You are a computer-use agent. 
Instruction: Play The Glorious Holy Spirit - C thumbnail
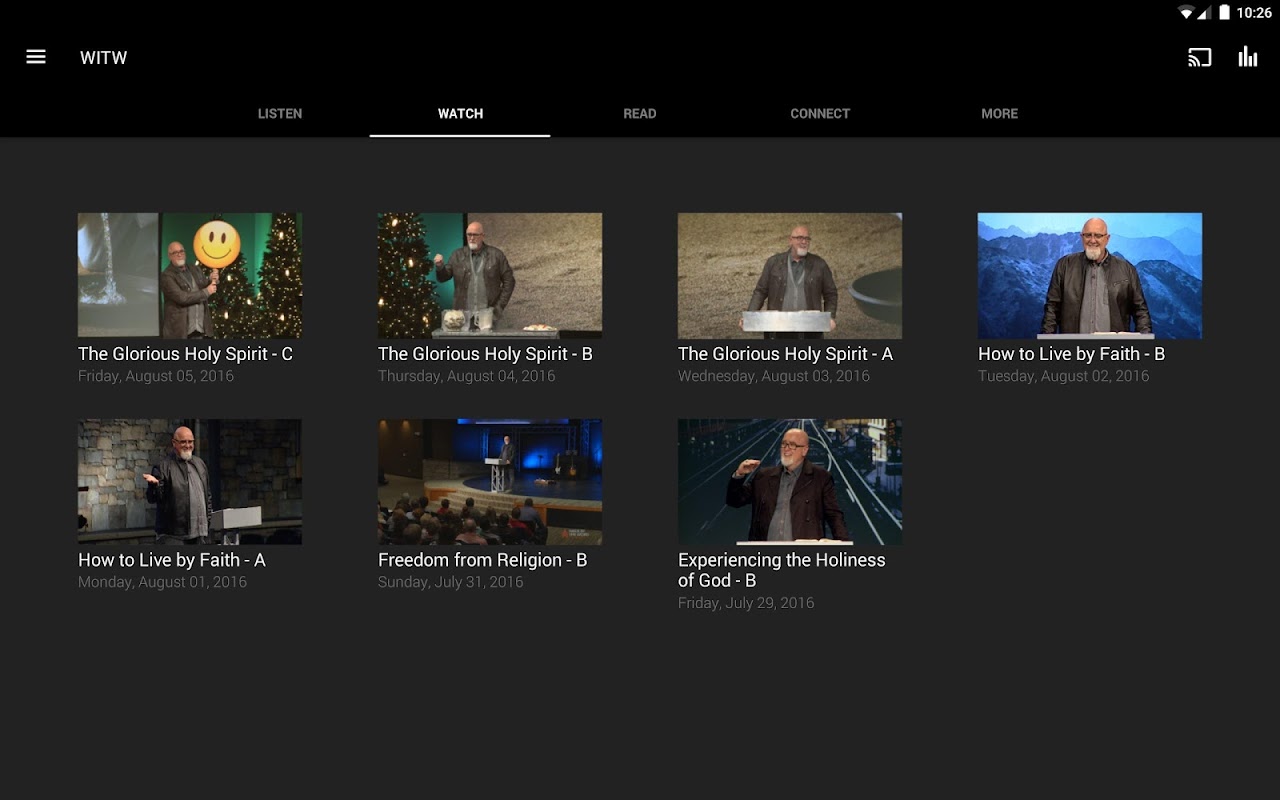190,275
